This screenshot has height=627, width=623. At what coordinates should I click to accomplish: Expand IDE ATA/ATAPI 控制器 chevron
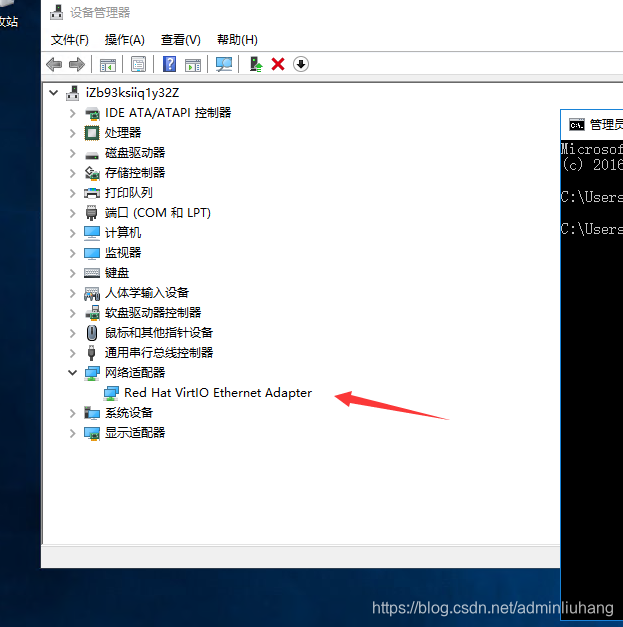point(72,113)
